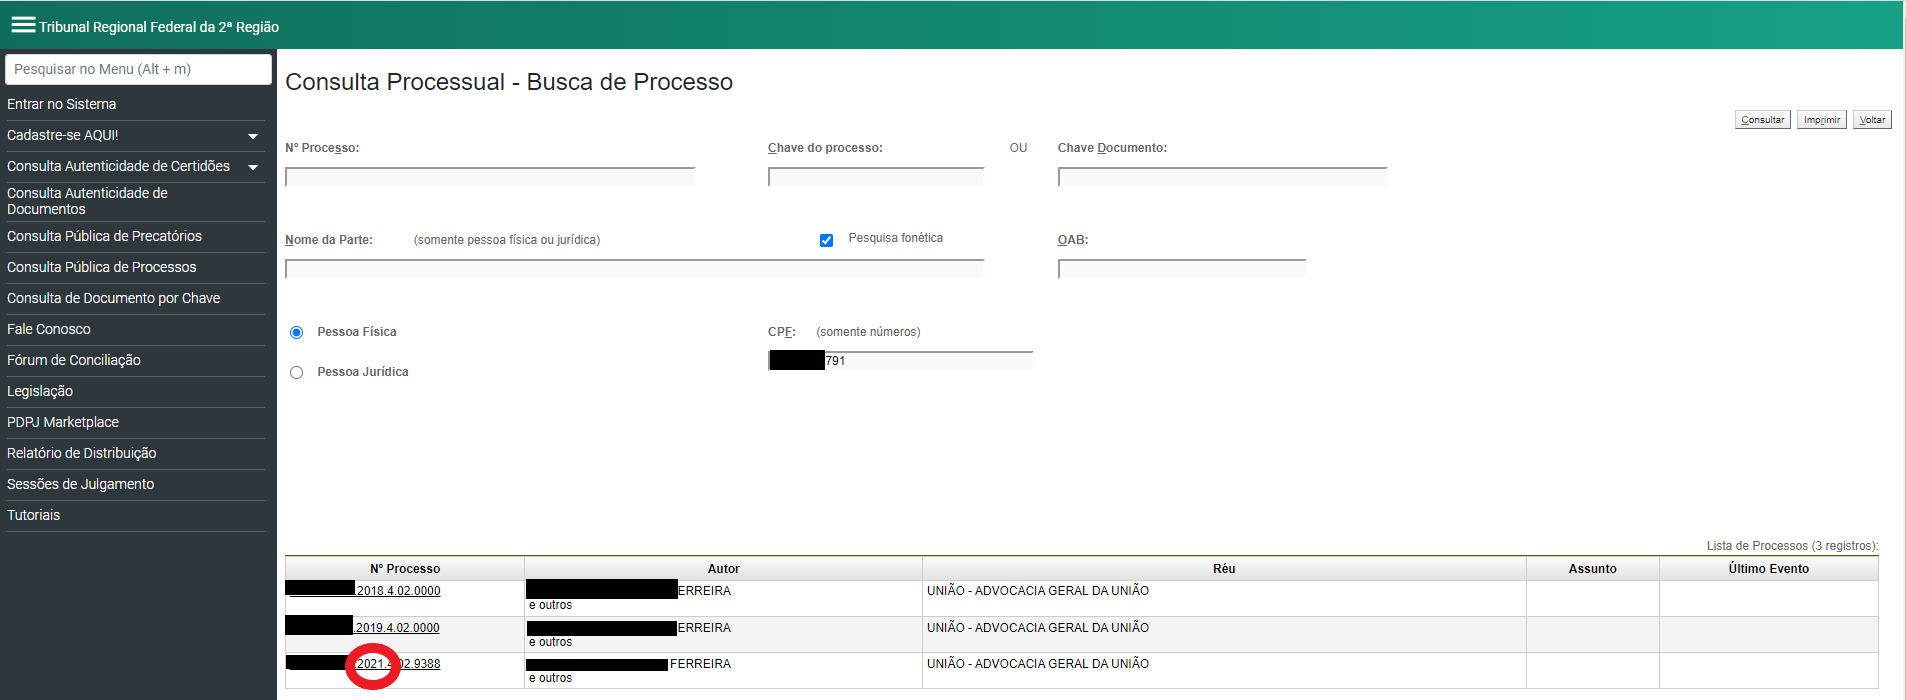Screen dimensions: 1906x700
Task: Open the process link ending 2018.4.02.0000
Action: tap(398, 591)
